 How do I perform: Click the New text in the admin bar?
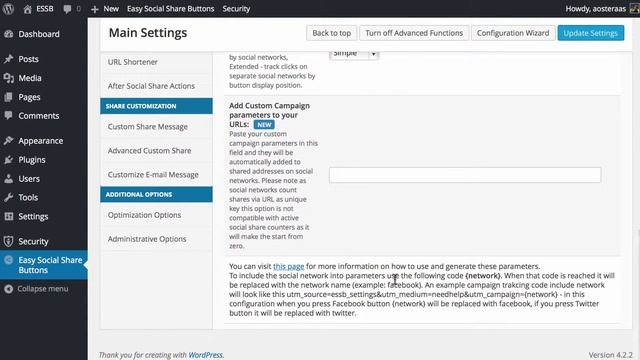point(111,9)
